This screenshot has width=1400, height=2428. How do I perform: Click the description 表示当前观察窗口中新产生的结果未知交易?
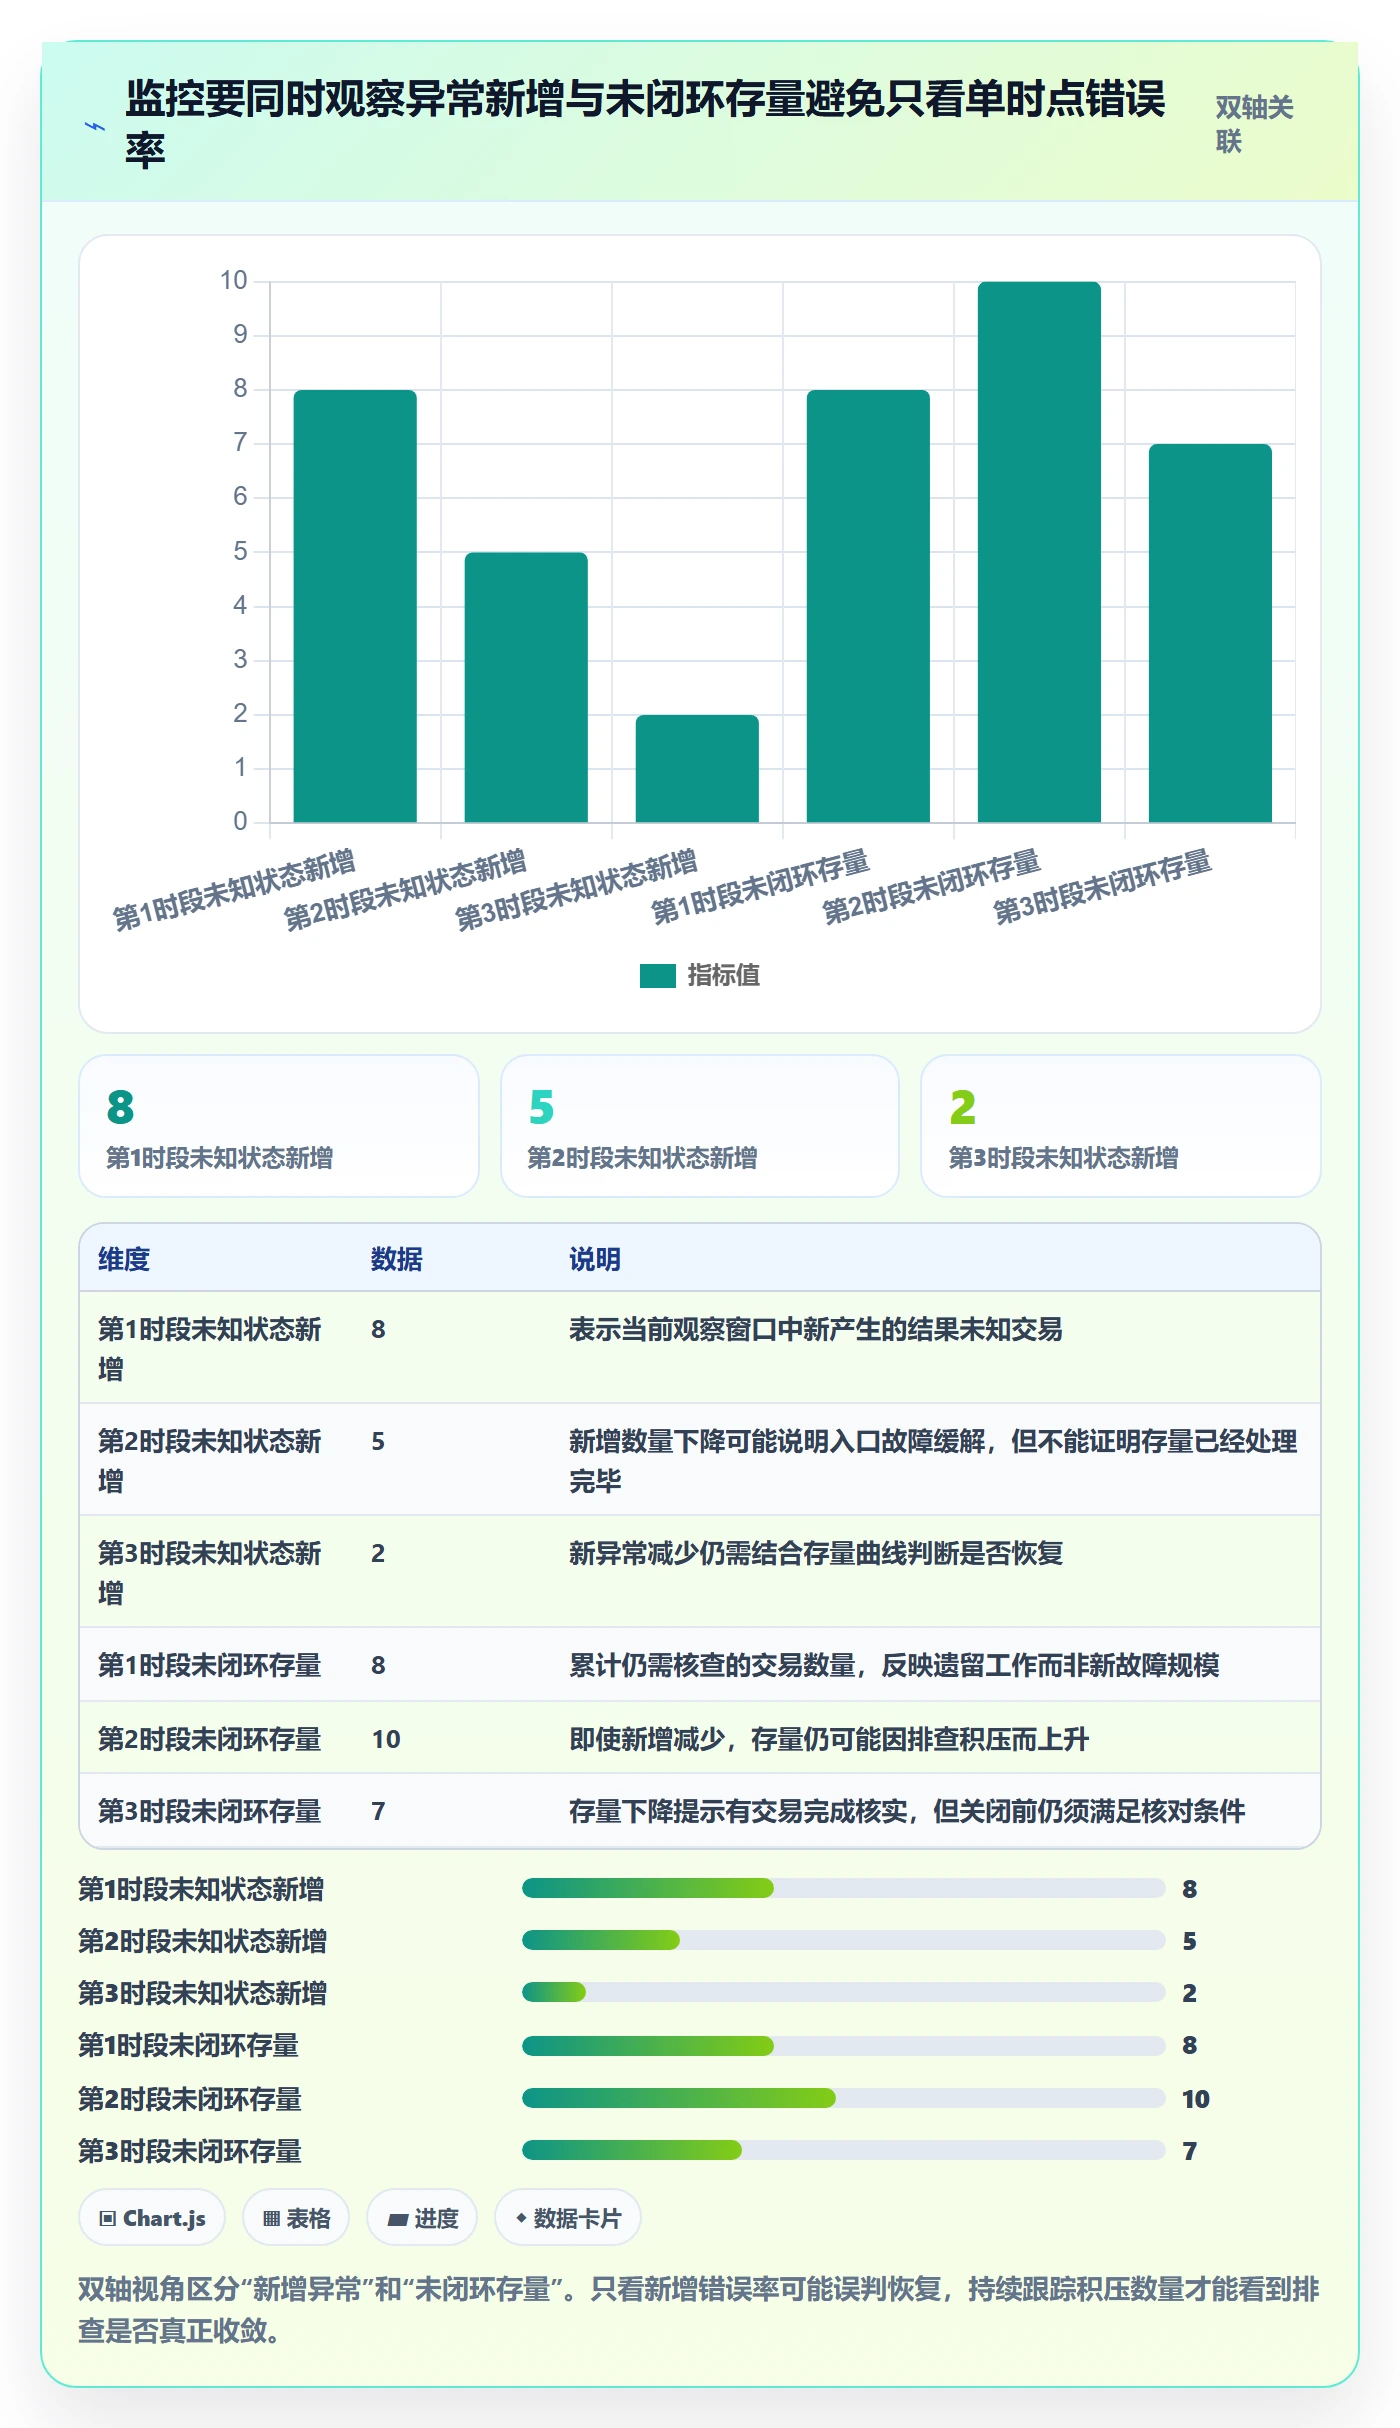point(816,1329)
